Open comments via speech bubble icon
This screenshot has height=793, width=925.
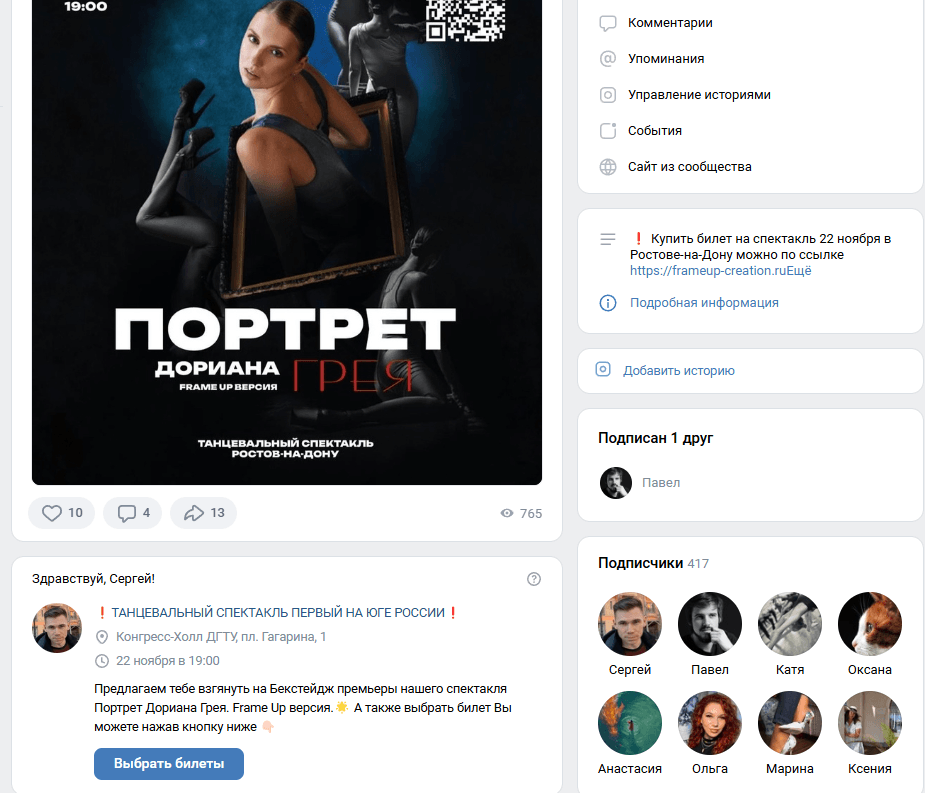pos(126,513)
